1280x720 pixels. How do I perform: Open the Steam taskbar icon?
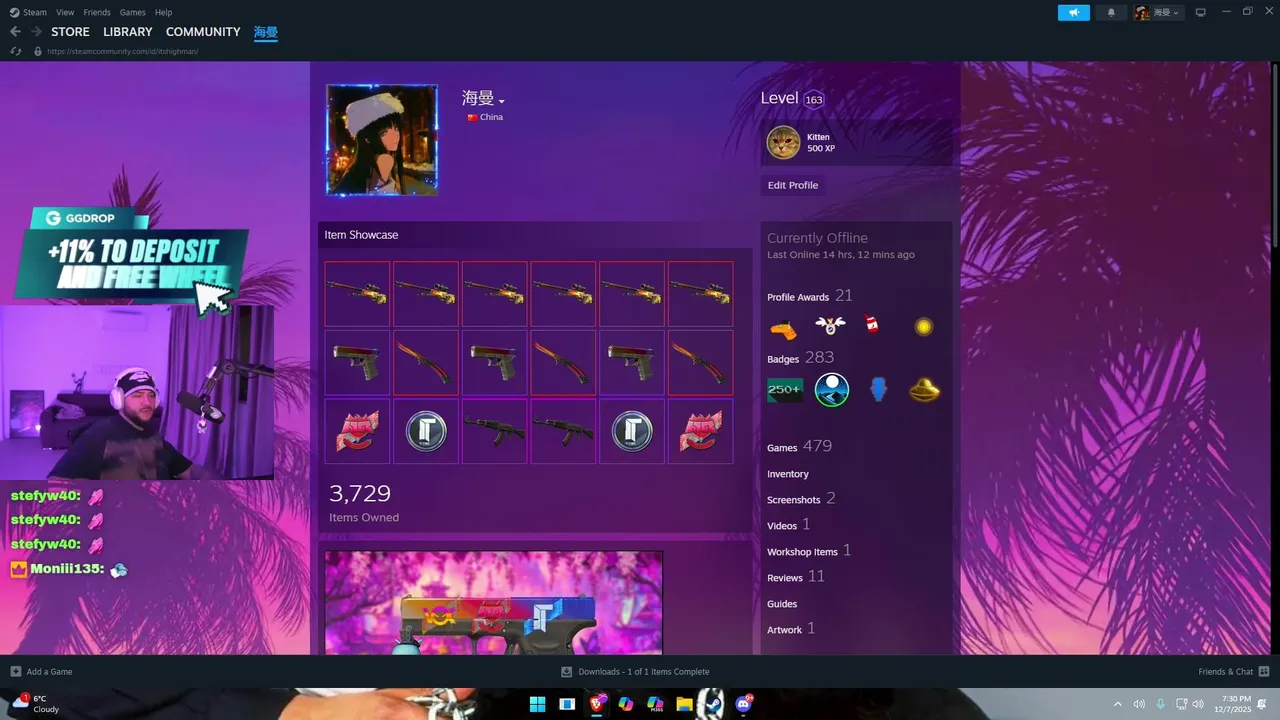pyautogui.click(x=712, y=704)
